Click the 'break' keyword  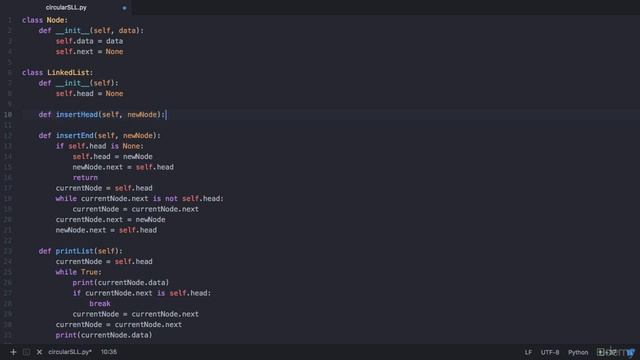[x=100, y=304]
